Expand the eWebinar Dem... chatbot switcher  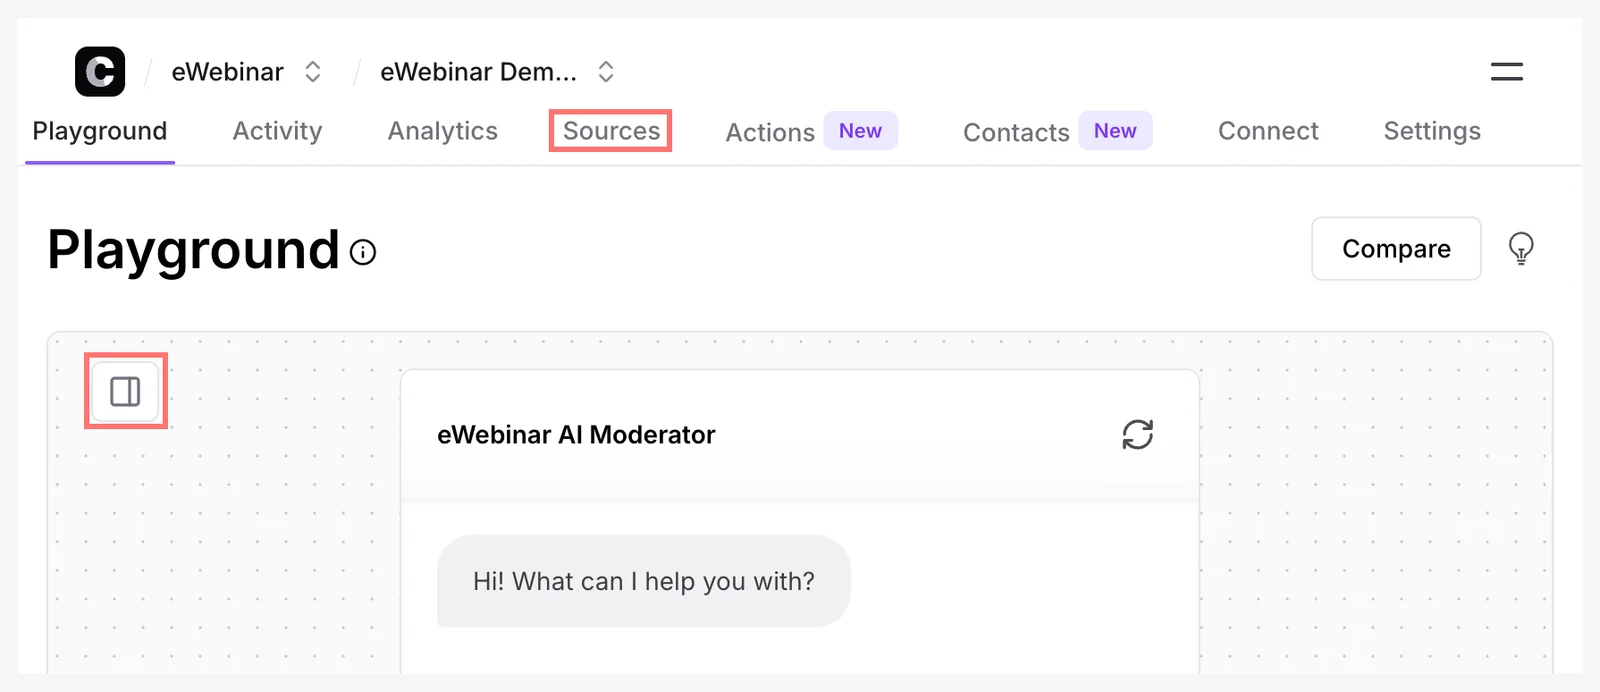(x=606, y=71)
